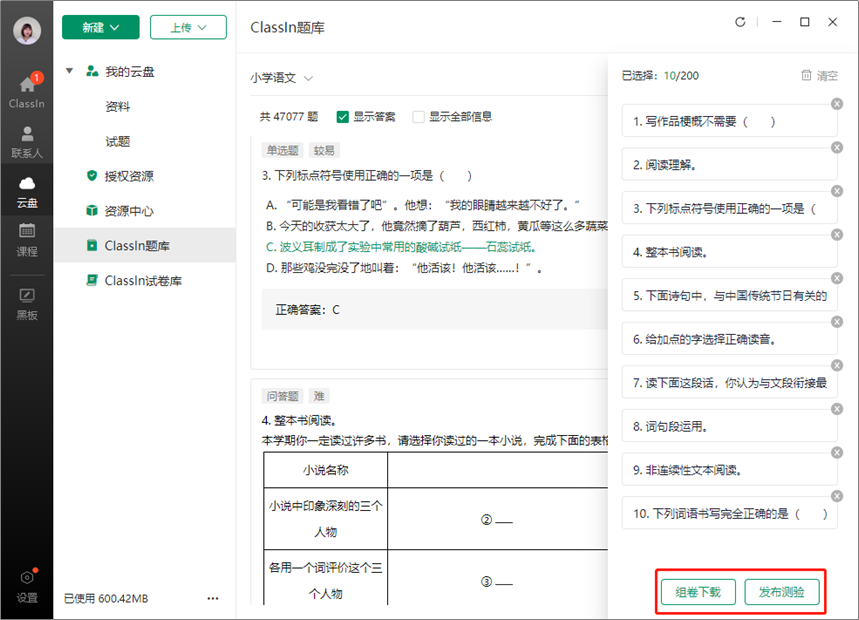Image resolution: width=859 pixels, height=620 pixels.
Task: Click the 单选题 tag
Action: coord(283,150)
